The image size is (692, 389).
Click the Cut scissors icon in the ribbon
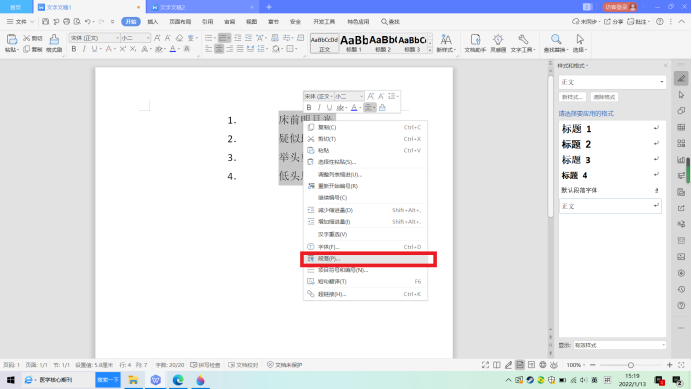26,38
